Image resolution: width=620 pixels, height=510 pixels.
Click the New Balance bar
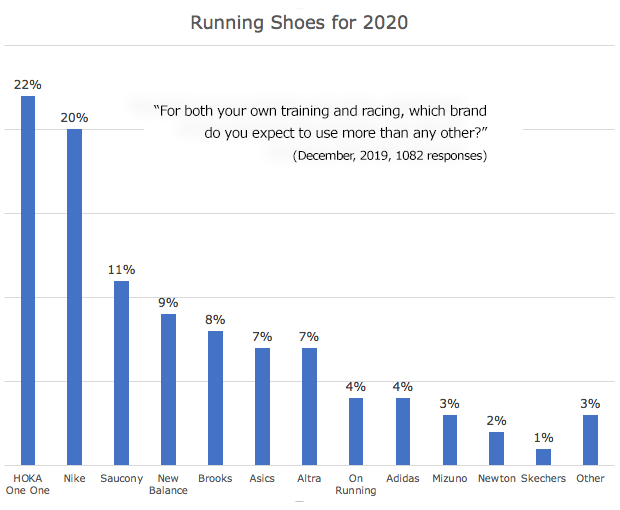coord(168,389)
